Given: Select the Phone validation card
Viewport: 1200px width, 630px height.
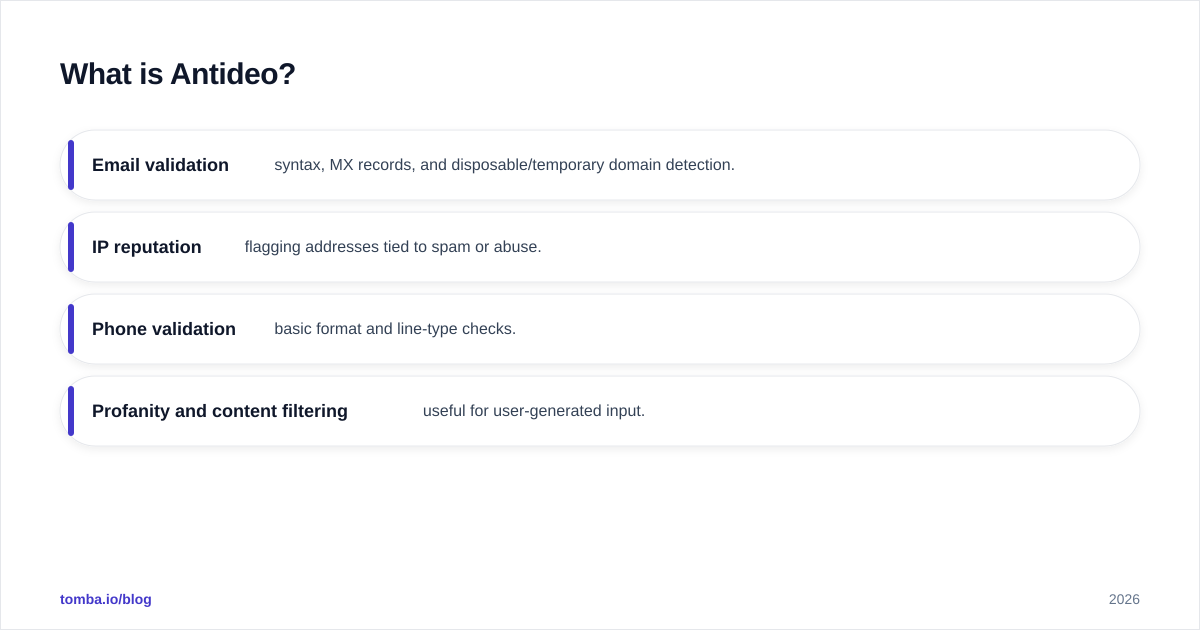Looking at the screenshot, I should coord(600,329).
